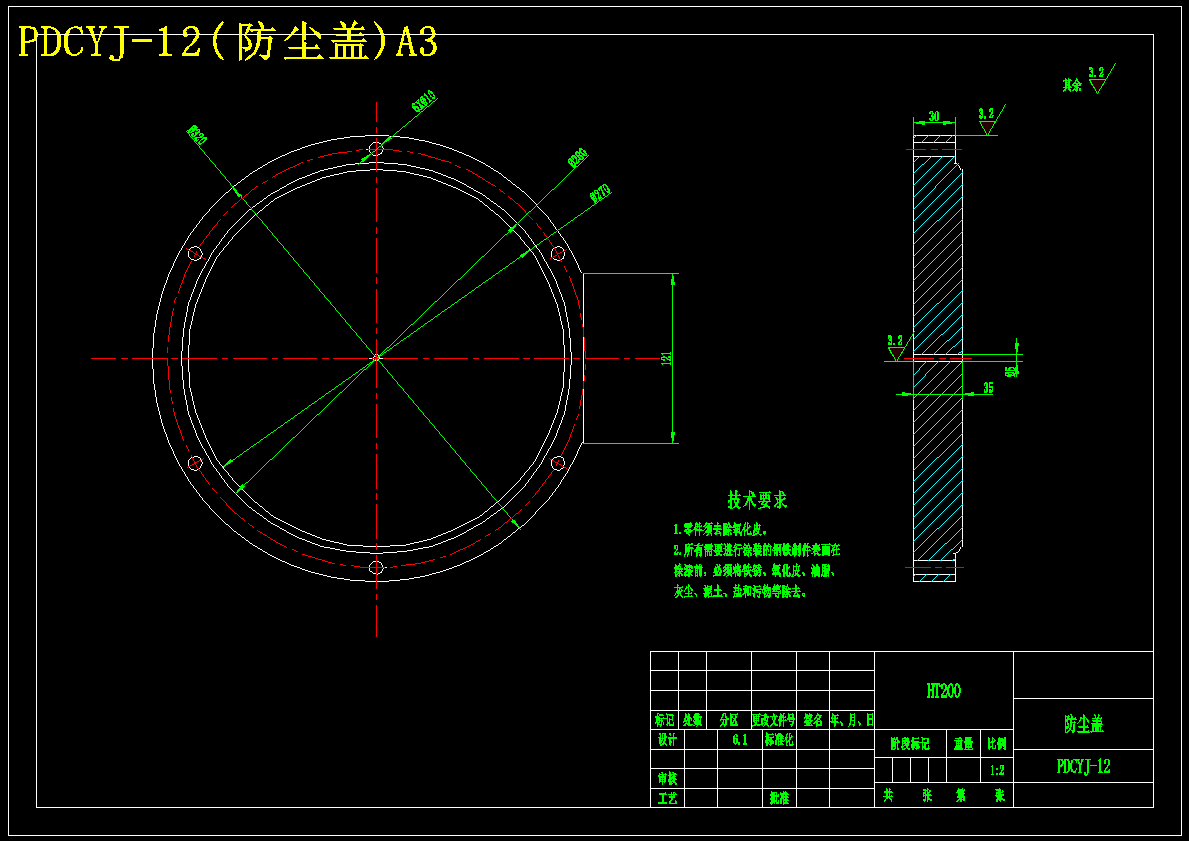Select the "30" width dimension text

pyautogui.click(x=934, y=116)
